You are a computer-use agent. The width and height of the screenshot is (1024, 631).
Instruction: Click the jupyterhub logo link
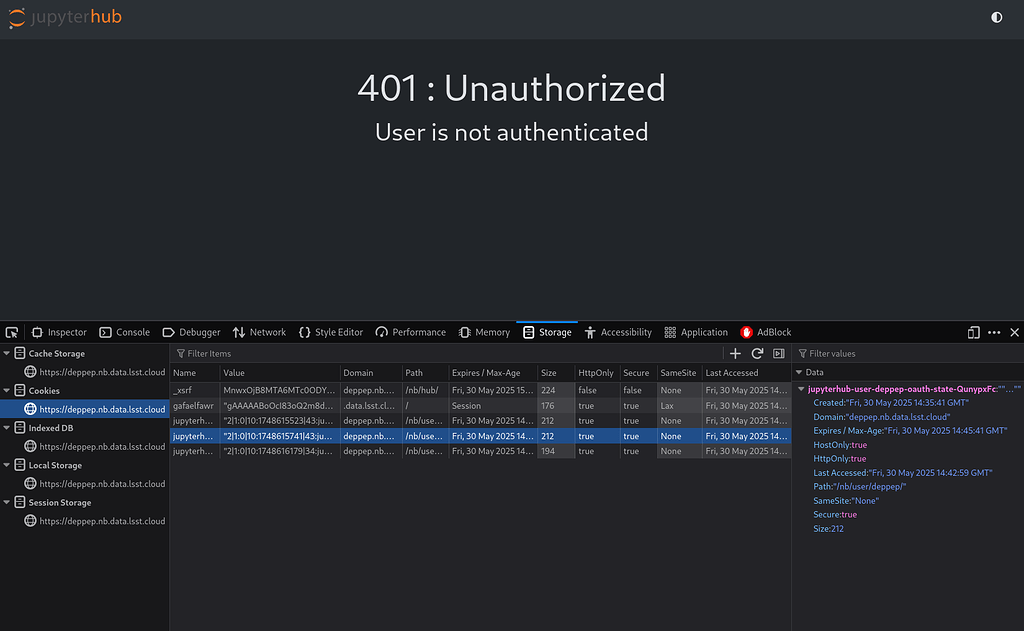[63, 17]
